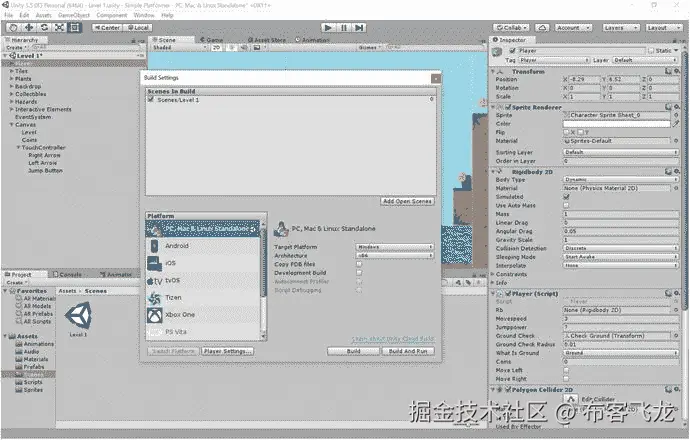Click the Mass value field

(x=620, y=214)
